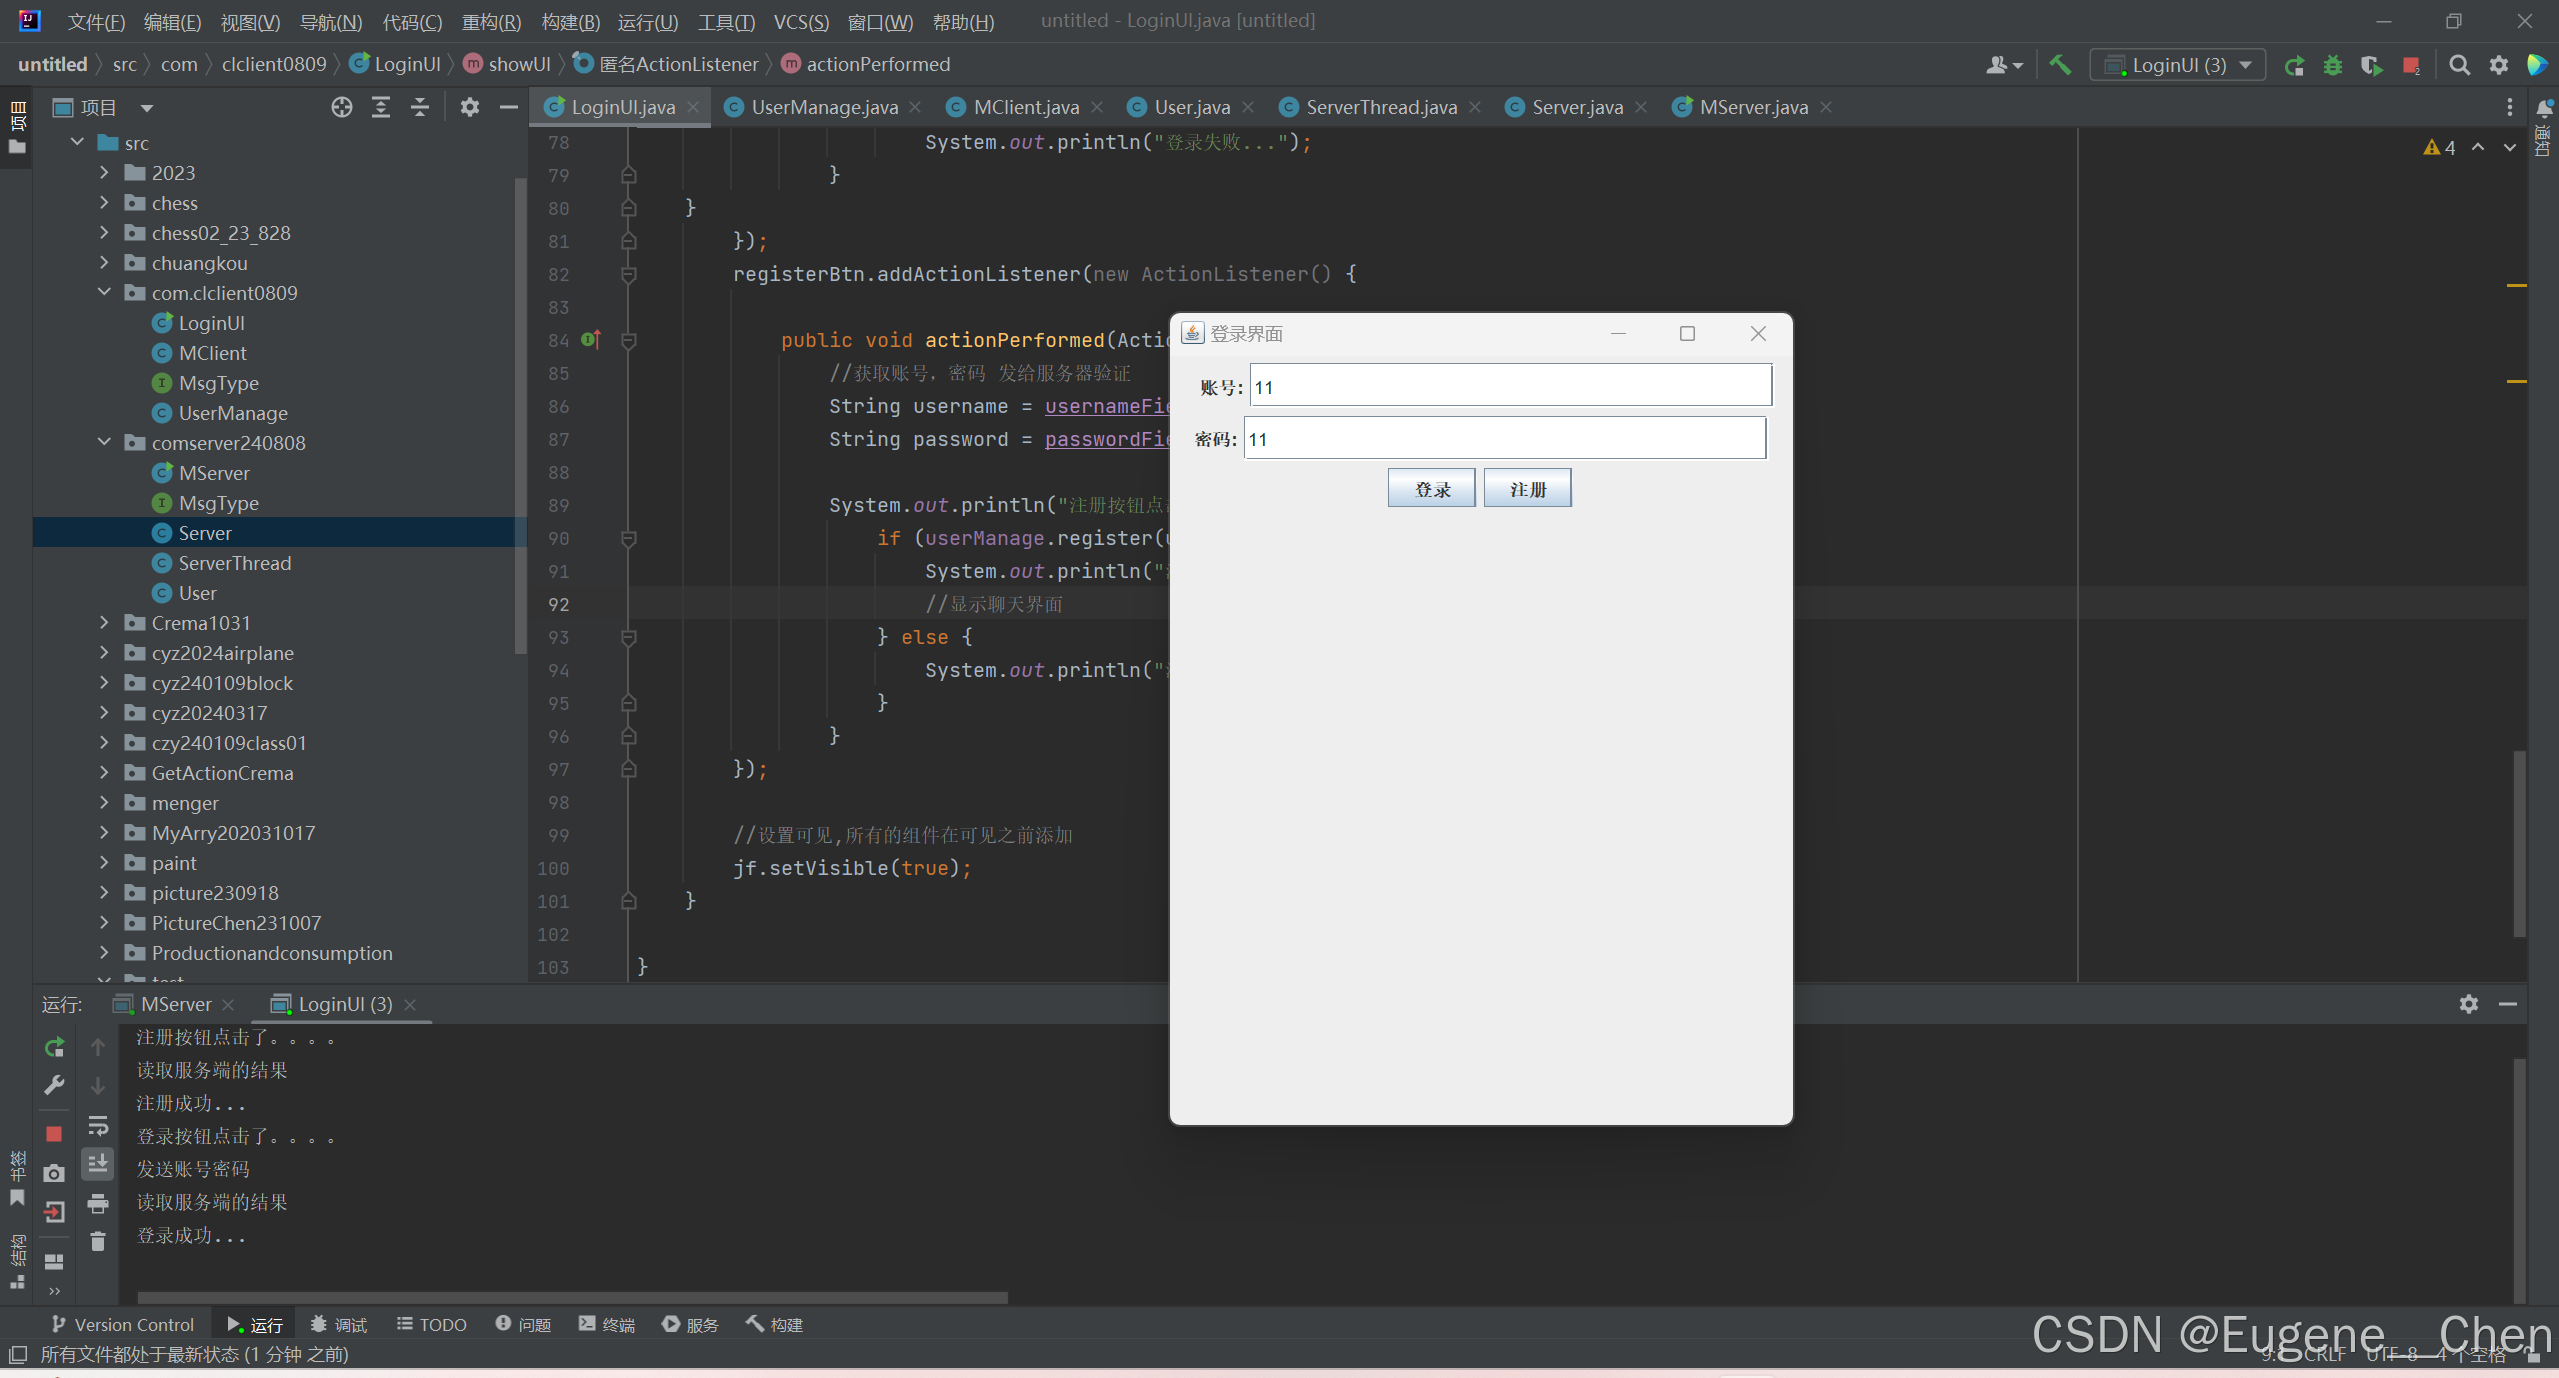Click the print console output icon
2559x1378 pixels.
coord(97,1203)
